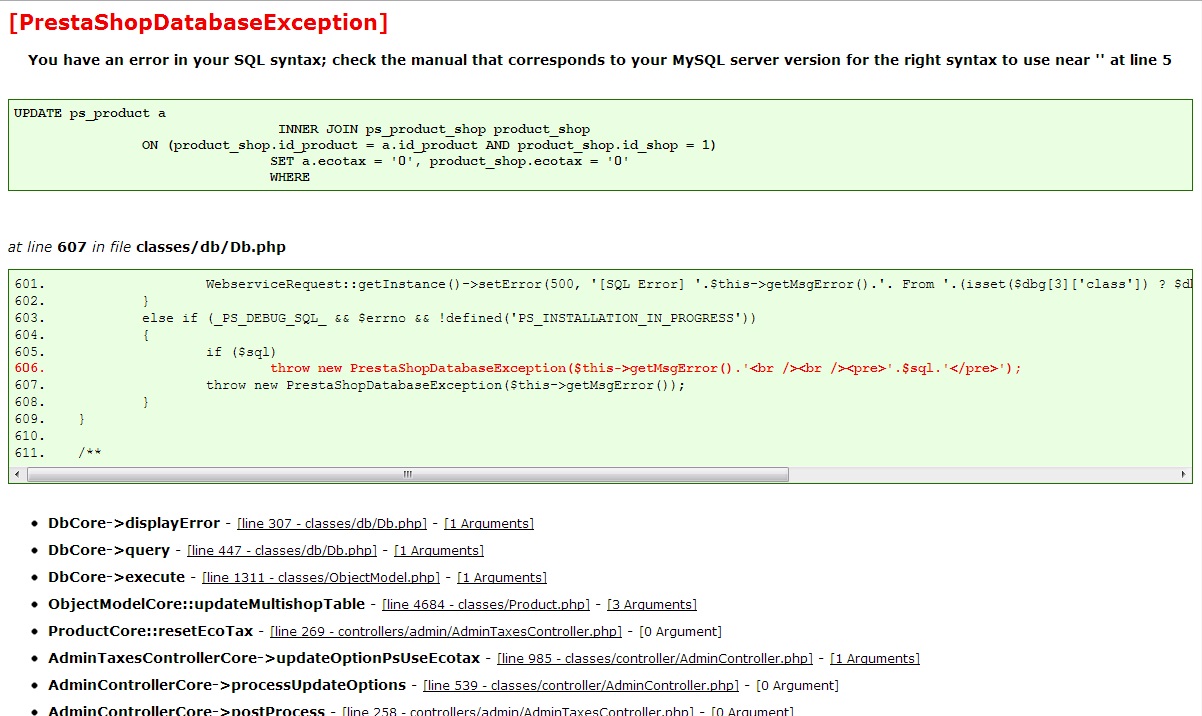Screen dimensions: 1202x716
Task: Click the DbCore->query stack entry
Action: 109,550
